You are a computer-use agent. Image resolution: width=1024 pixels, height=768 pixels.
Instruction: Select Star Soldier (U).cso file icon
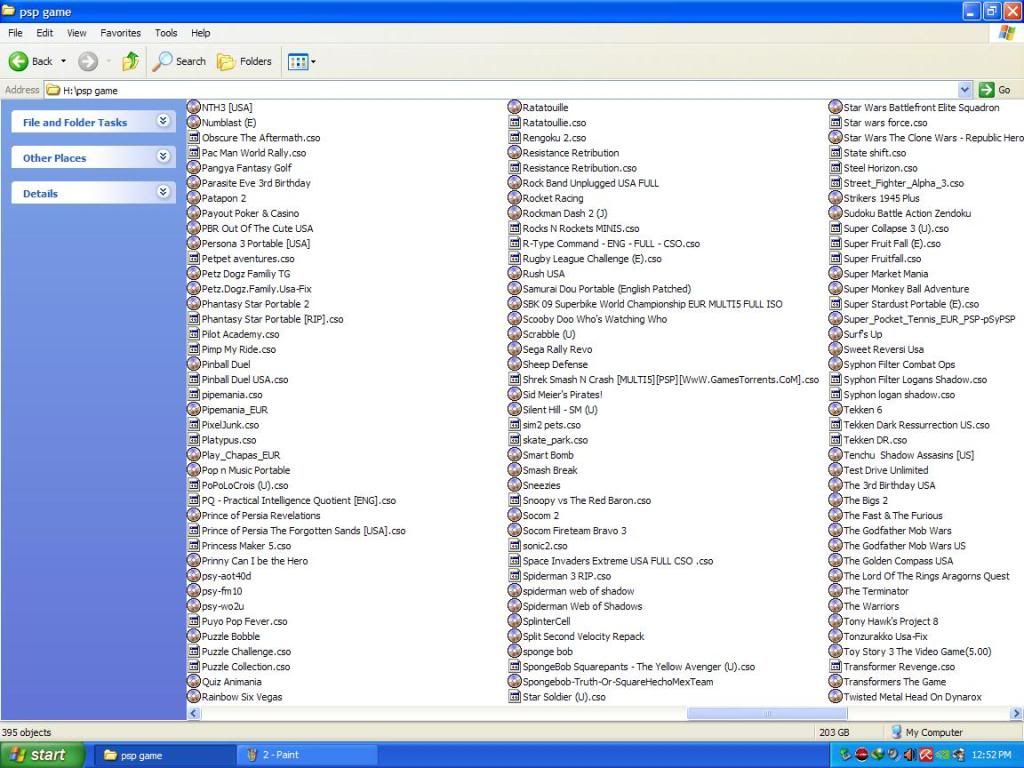click(x=514, y=696)
